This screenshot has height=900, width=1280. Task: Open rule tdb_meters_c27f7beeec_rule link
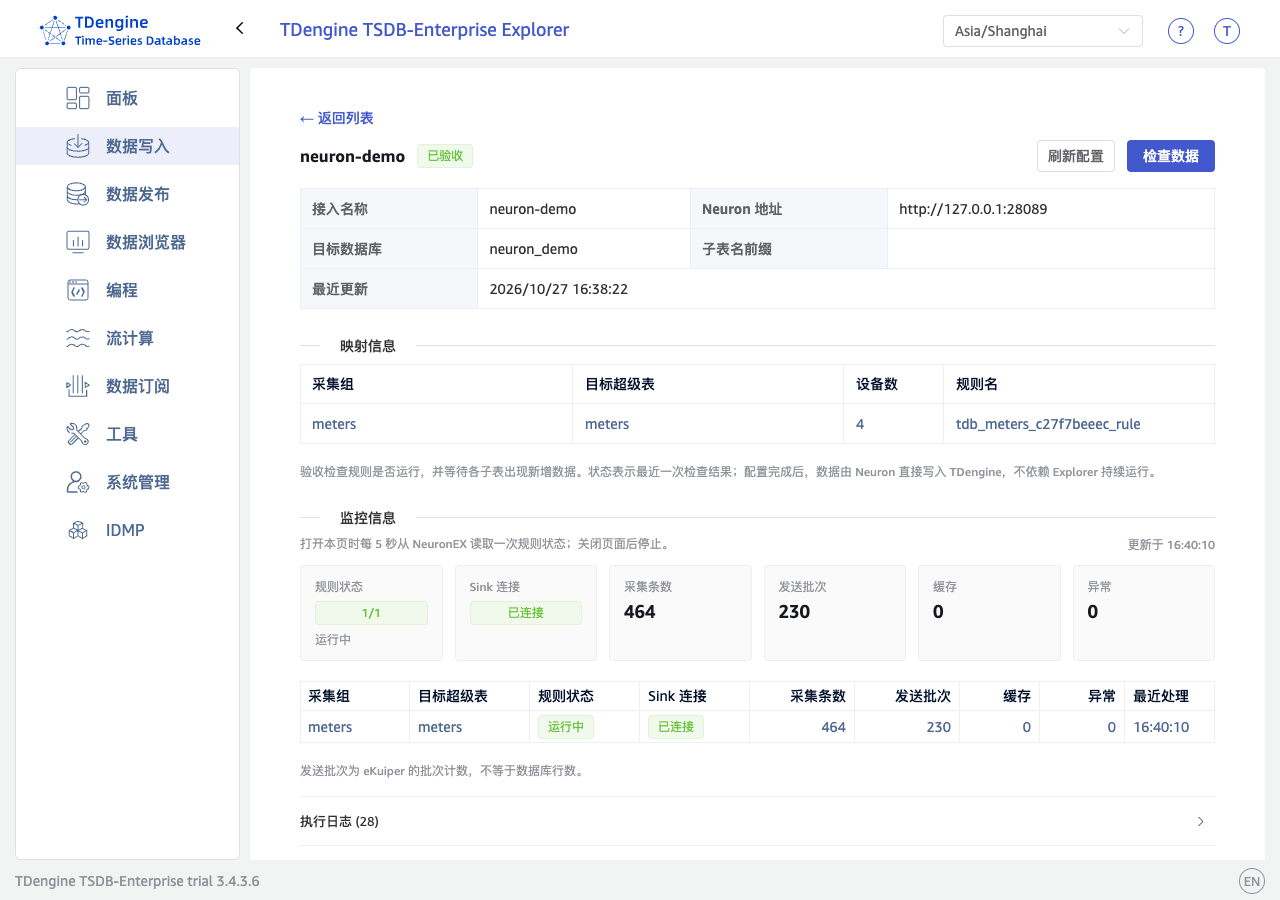tap(1048, 424)
